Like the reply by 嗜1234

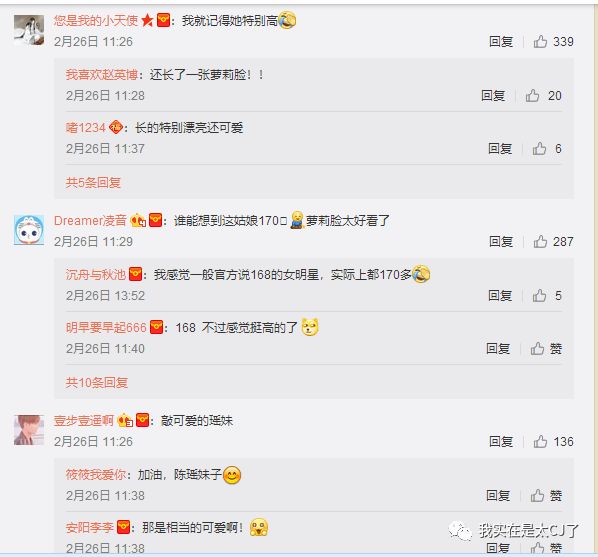click(547, 148)
